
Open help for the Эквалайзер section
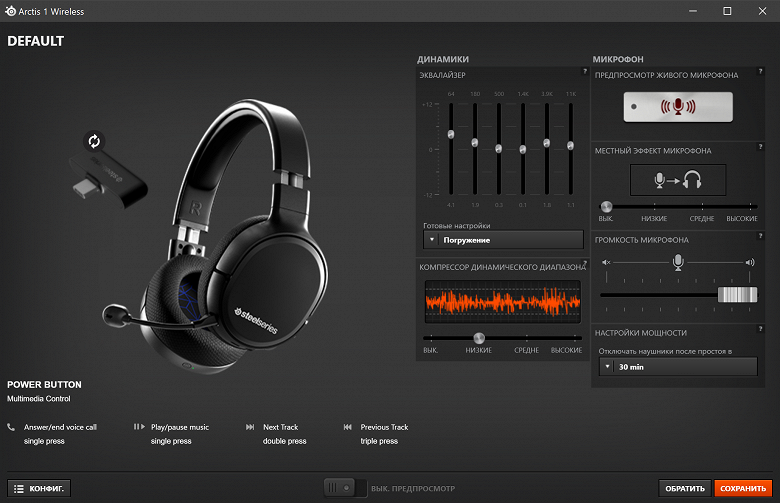pyautogui.click(x=585, y=72)
